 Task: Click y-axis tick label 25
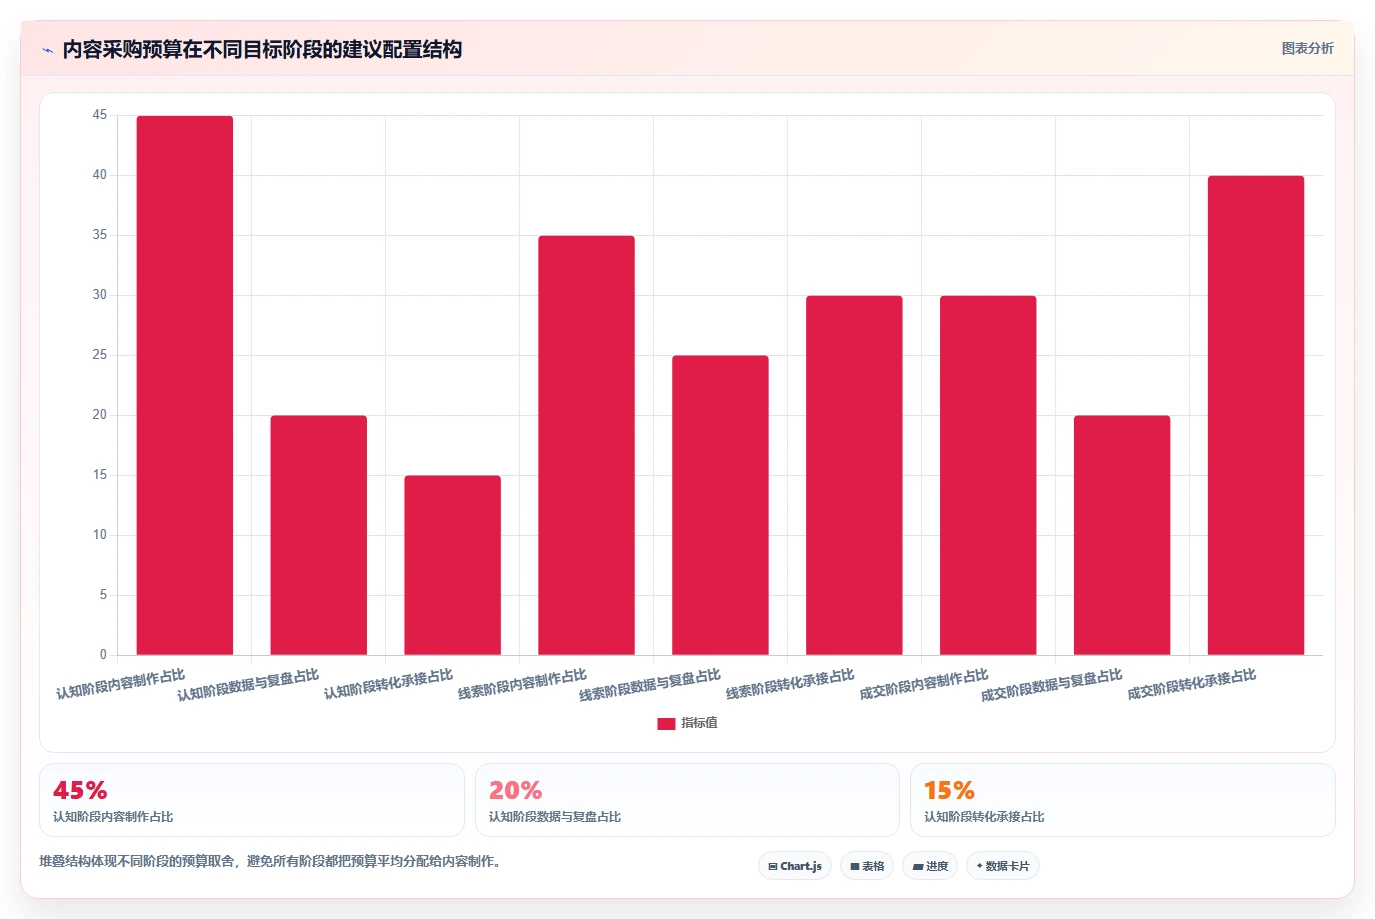(x=99, y=355)
